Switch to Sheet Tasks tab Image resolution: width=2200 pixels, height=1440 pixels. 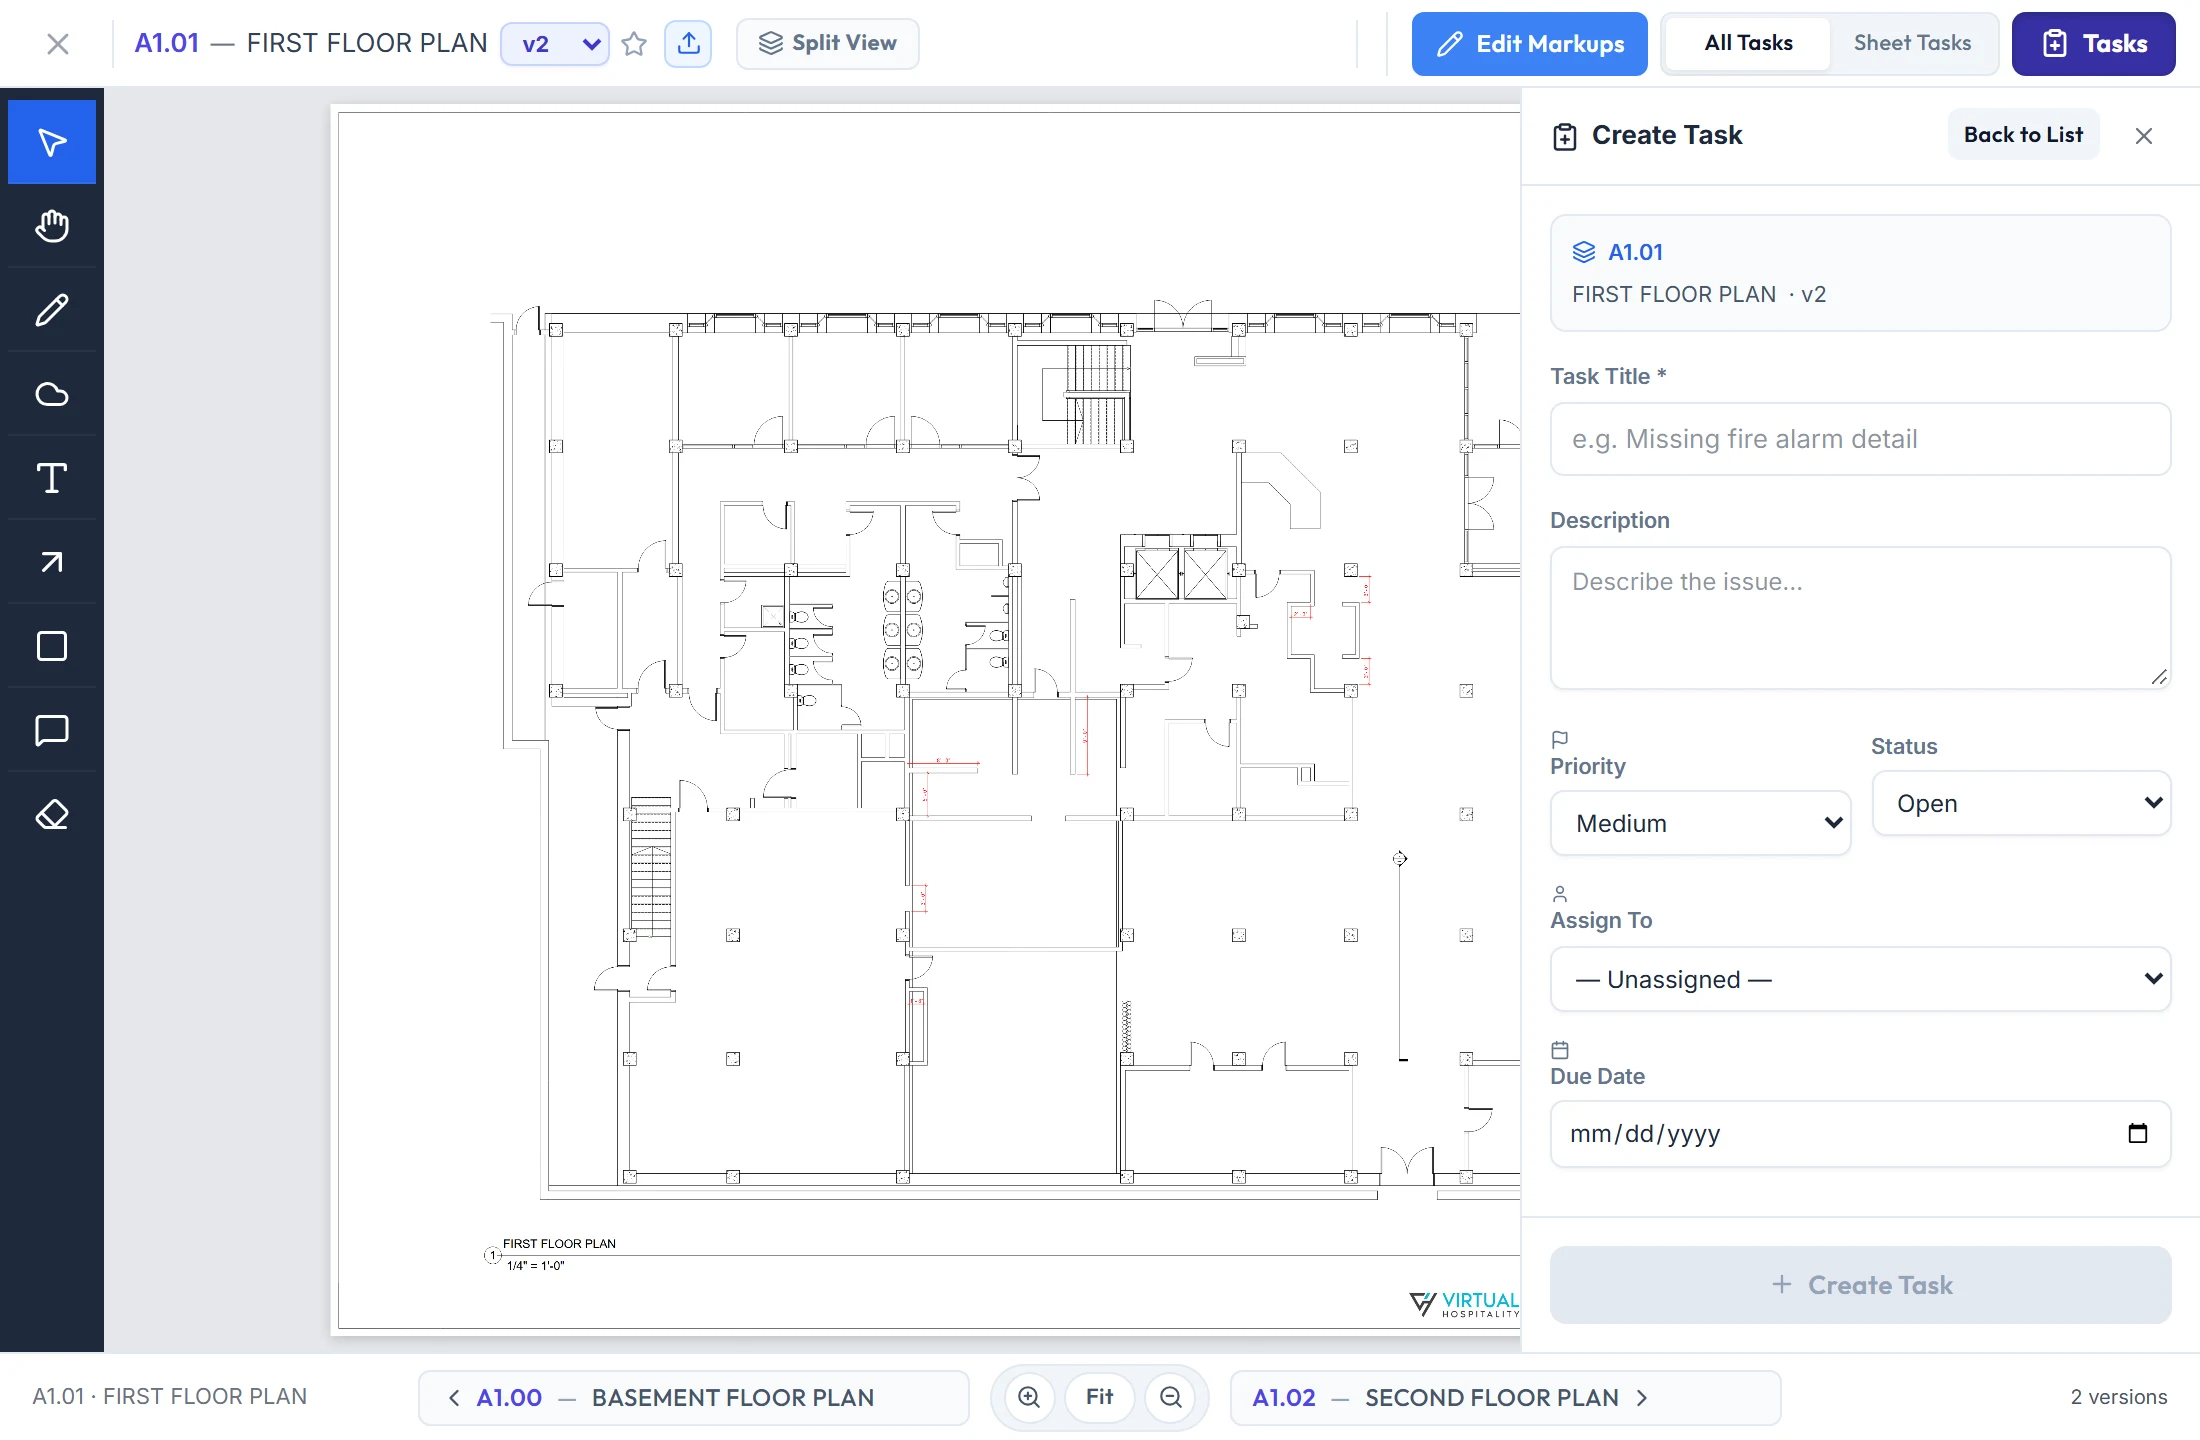tap(1912, 43)
